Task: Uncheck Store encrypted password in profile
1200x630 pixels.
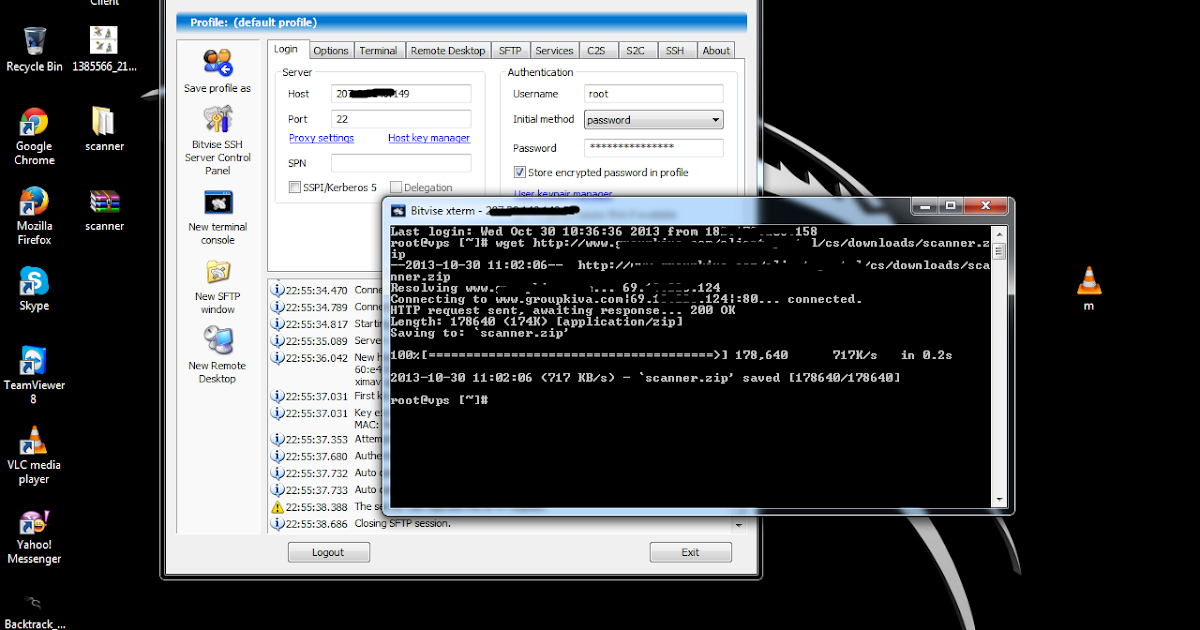Action: click(519, 172)
